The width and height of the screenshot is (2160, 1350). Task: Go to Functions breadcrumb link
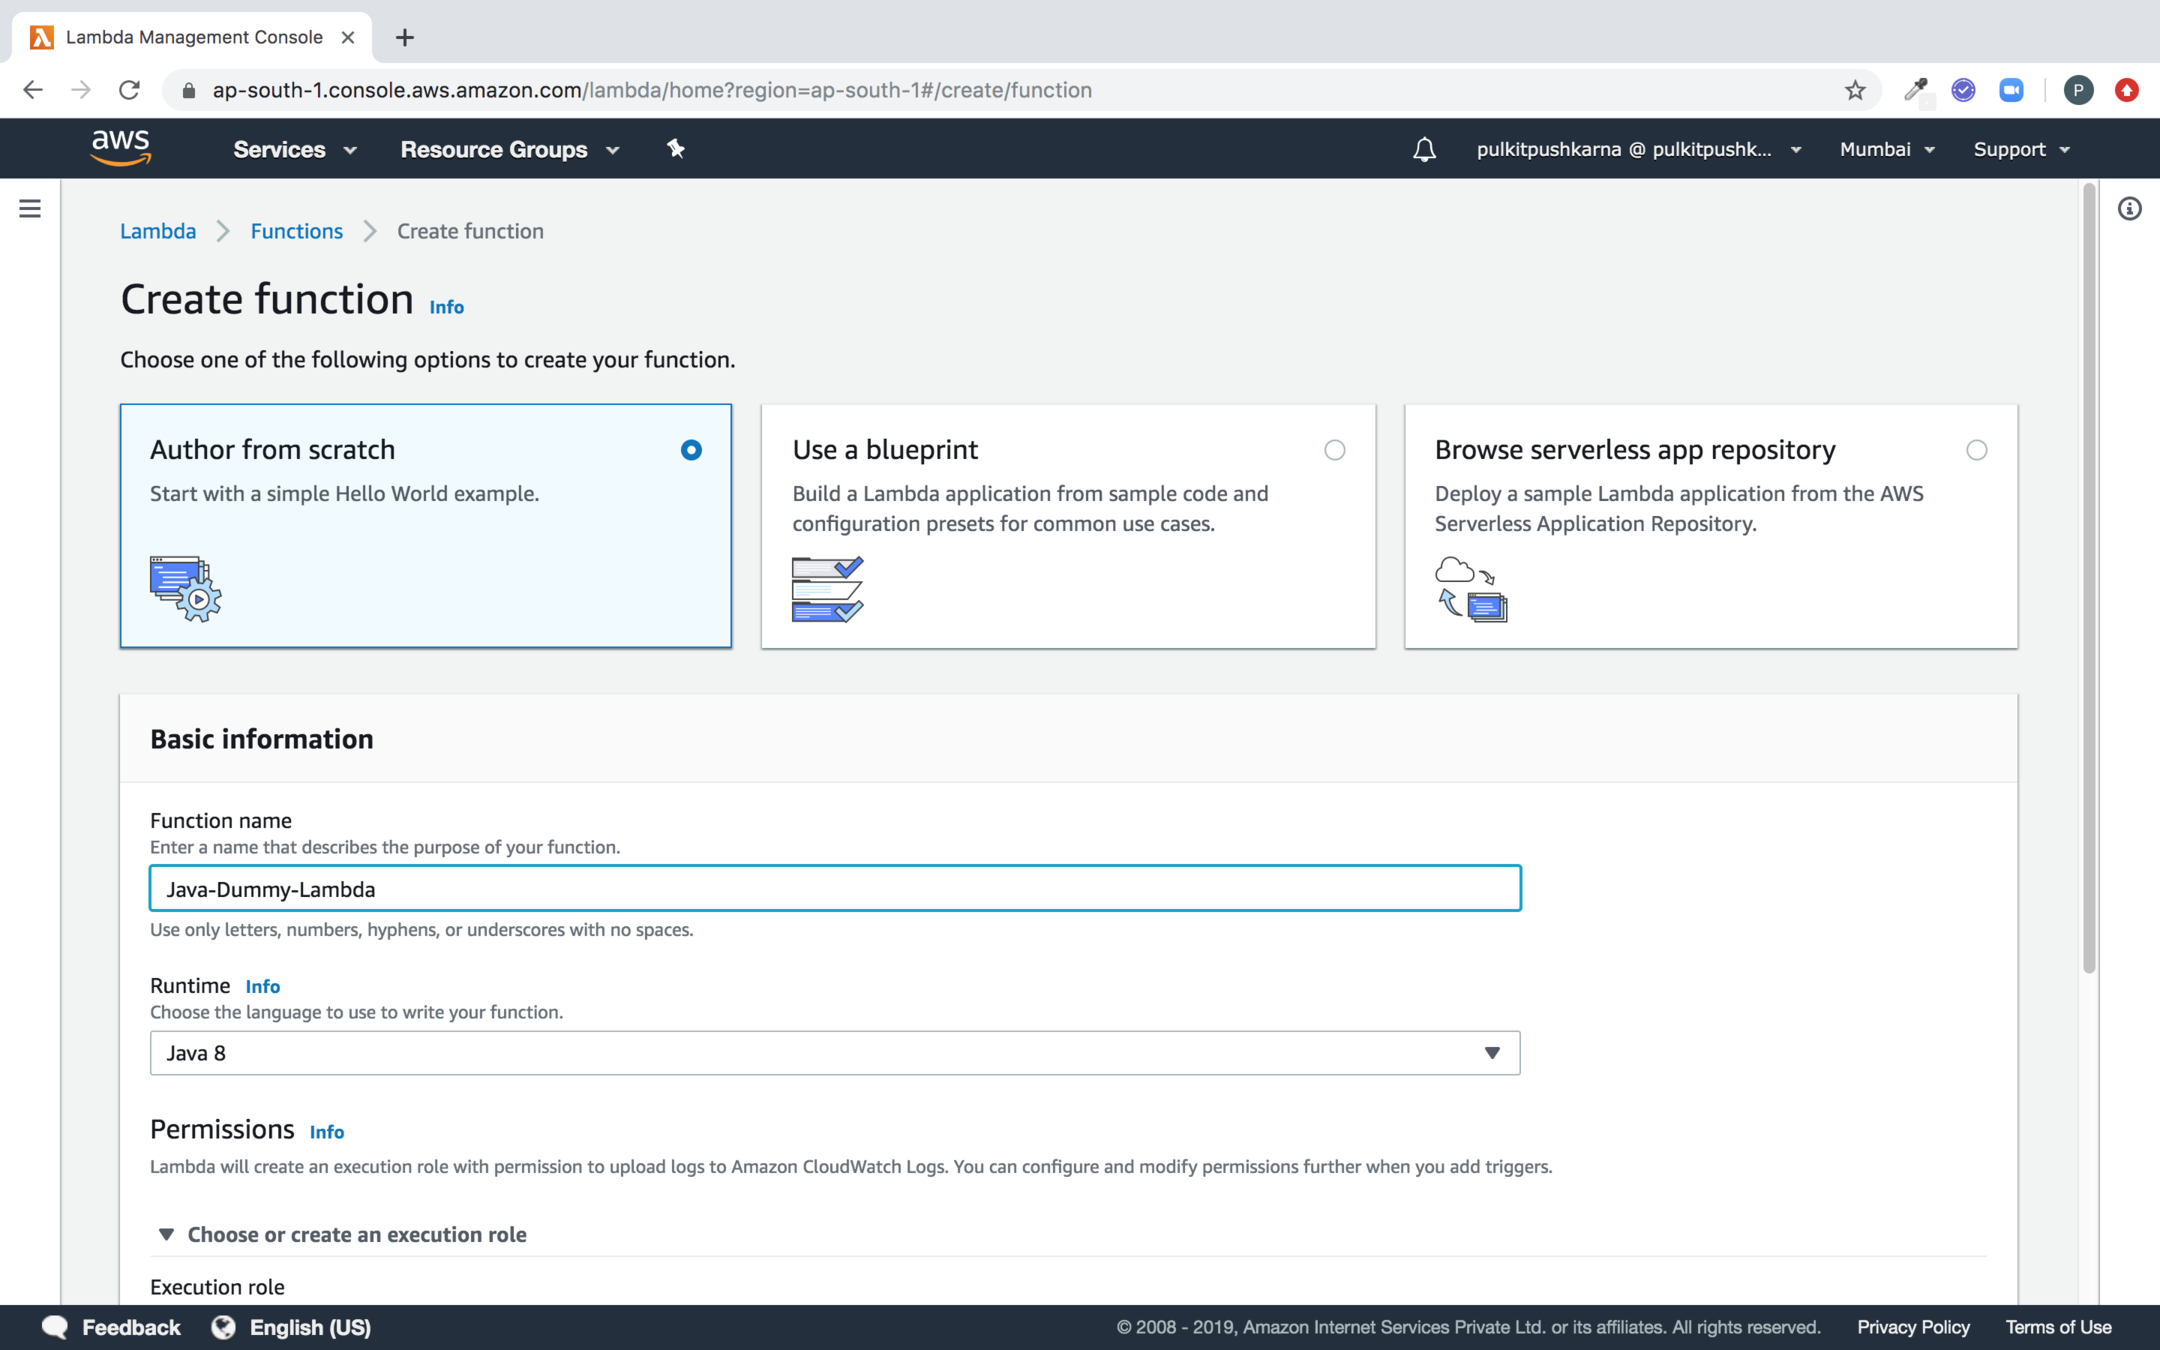point(296,231)
